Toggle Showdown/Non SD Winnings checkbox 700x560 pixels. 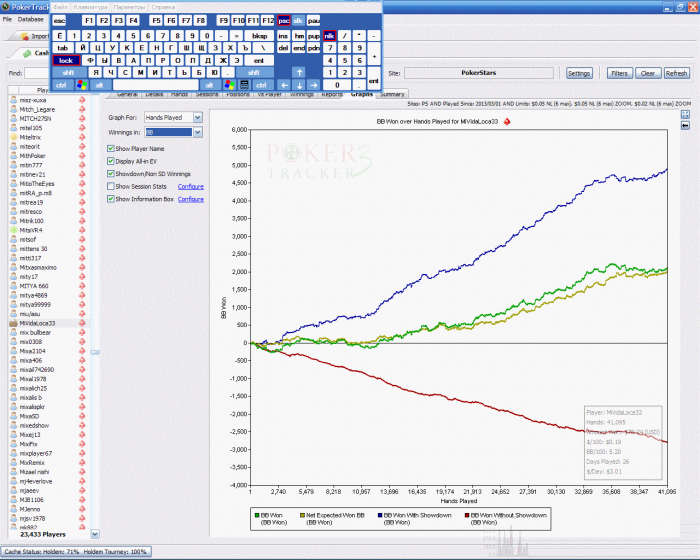click(x=111, y=174)
